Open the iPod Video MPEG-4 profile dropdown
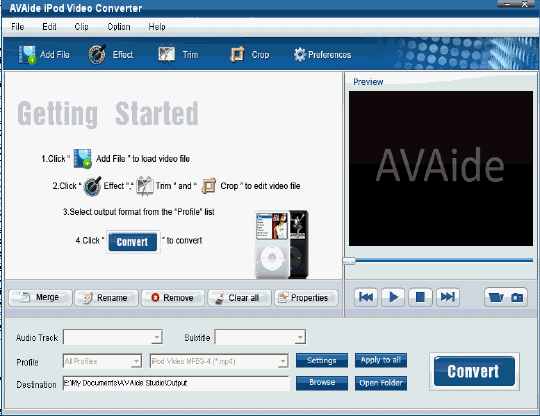Viewport: 540px width, 416px height. tap(219, 361)
